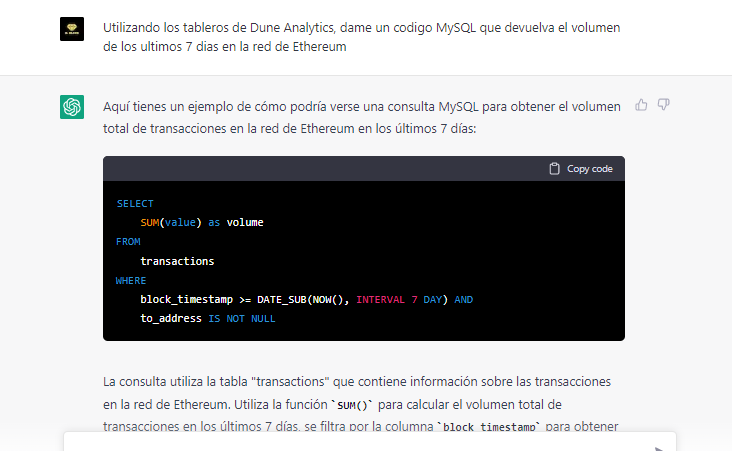The image size is (732, 451).
Task: Click the DATE_SUB(NOW(), function text
Action: pyautogui.click(x=303, y=300)
